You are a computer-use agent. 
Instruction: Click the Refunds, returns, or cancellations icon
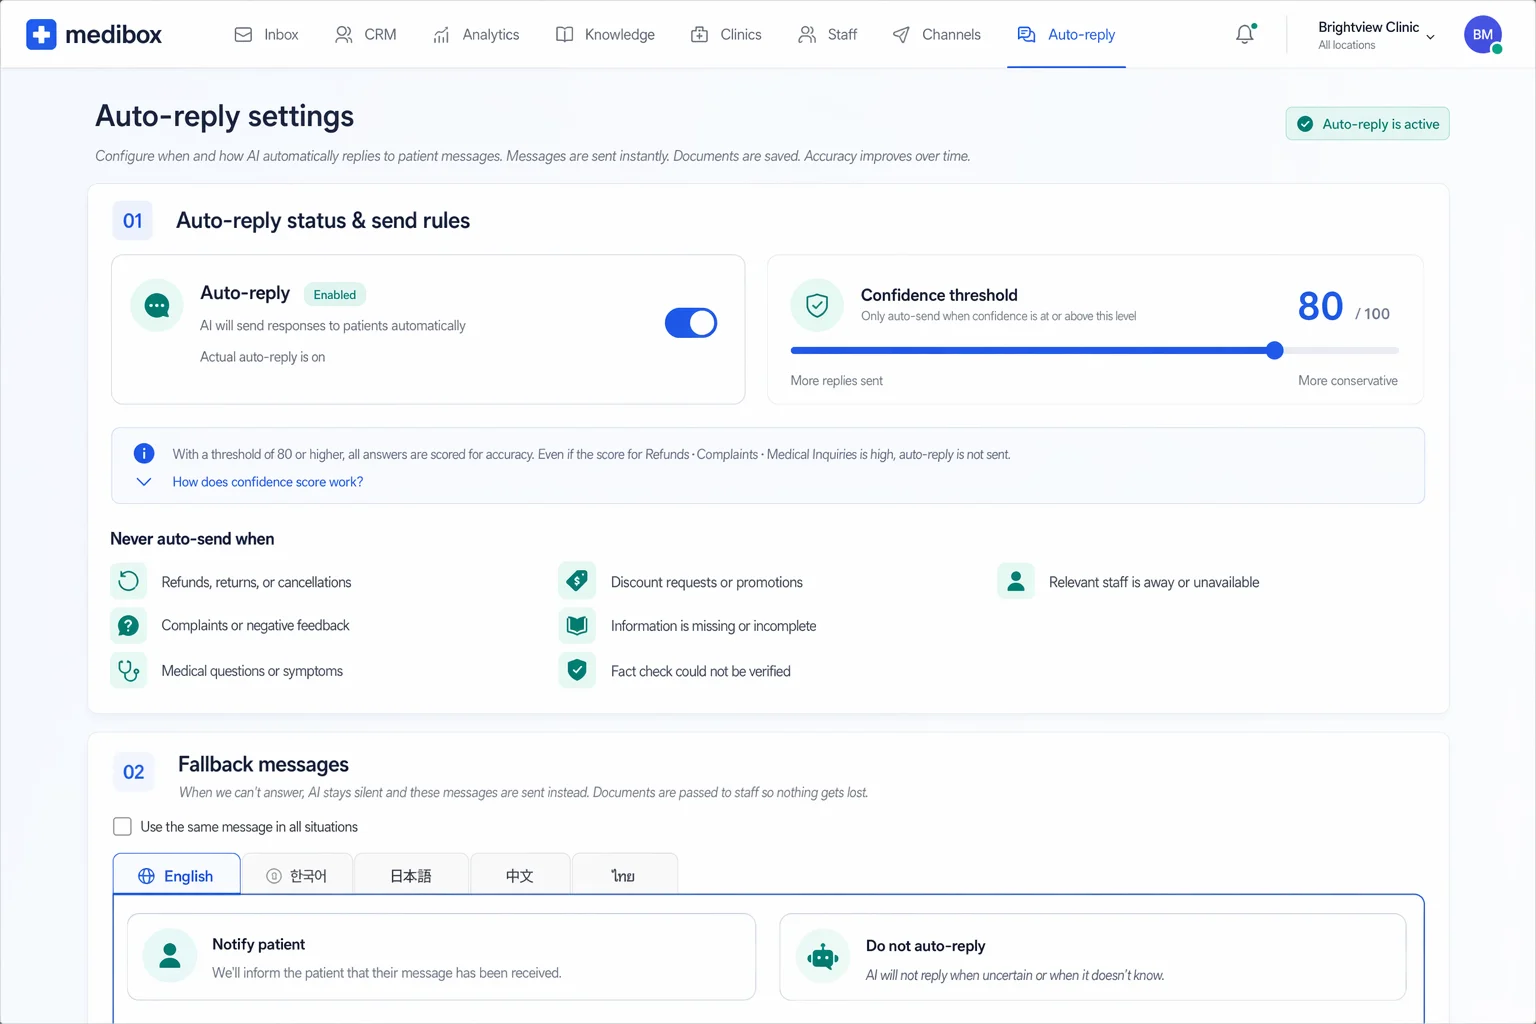[x=129, y=581]
